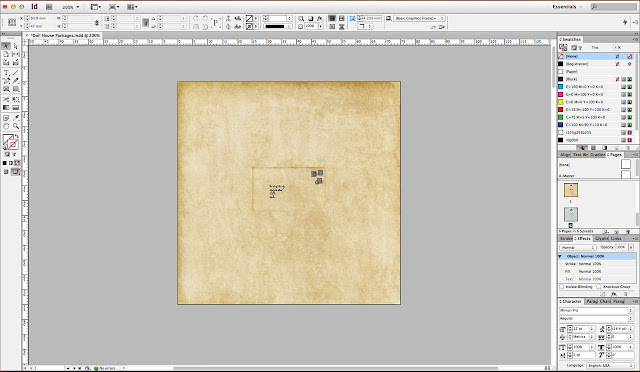640x372 pixels.
Task: Toggle fill/stroke proxy in the Swatches panel
Action: pyautogui.click(x=563, y=47)
